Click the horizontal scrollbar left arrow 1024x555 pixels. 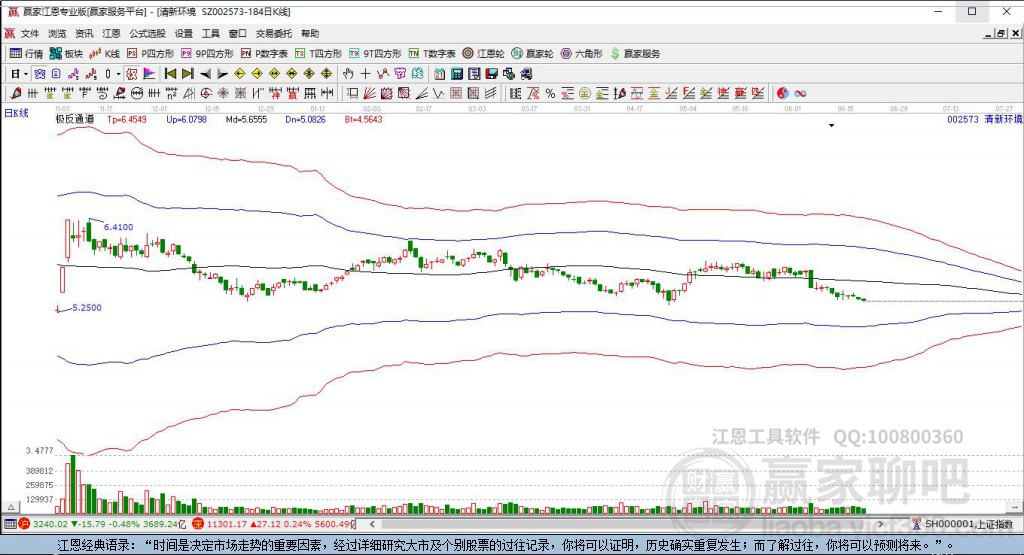[372, 523]
